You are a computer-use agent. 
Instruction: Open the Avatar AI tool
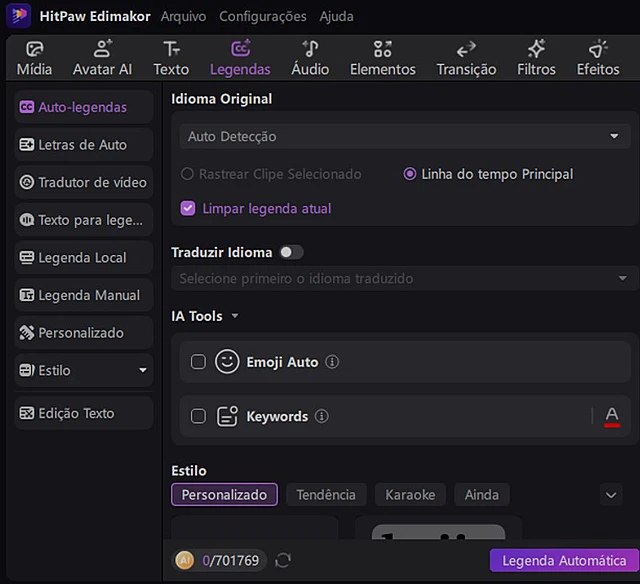pos(102,58)
